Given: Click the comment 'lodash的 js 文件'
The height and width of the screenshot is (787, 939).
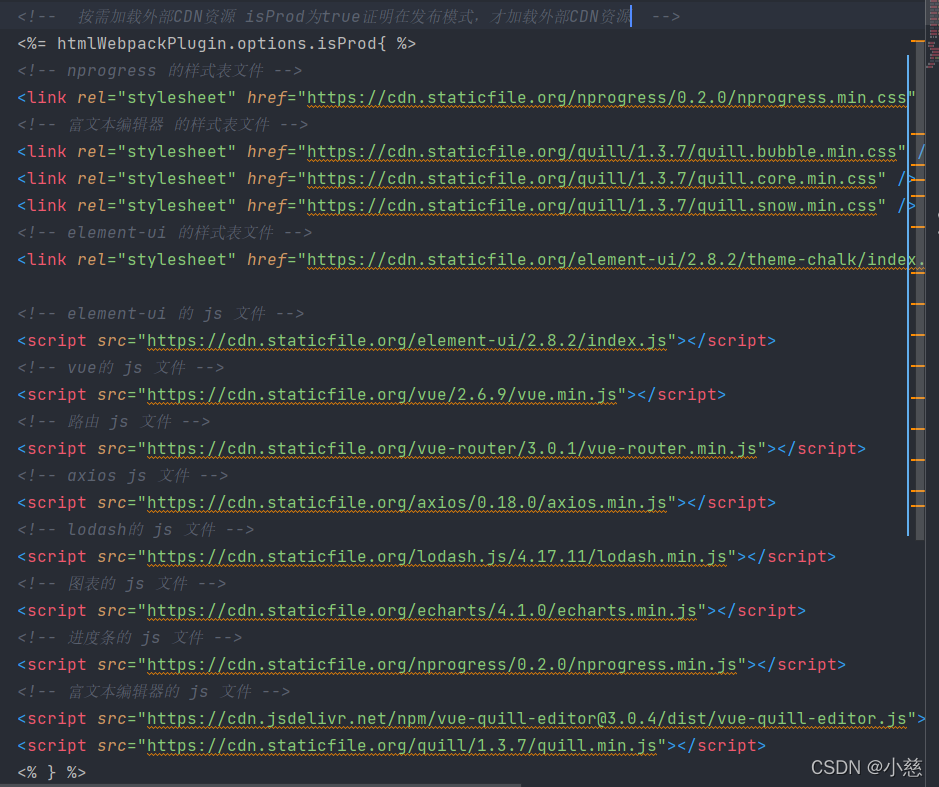Looking at the screenshot, I should click(x=135, y=529).
